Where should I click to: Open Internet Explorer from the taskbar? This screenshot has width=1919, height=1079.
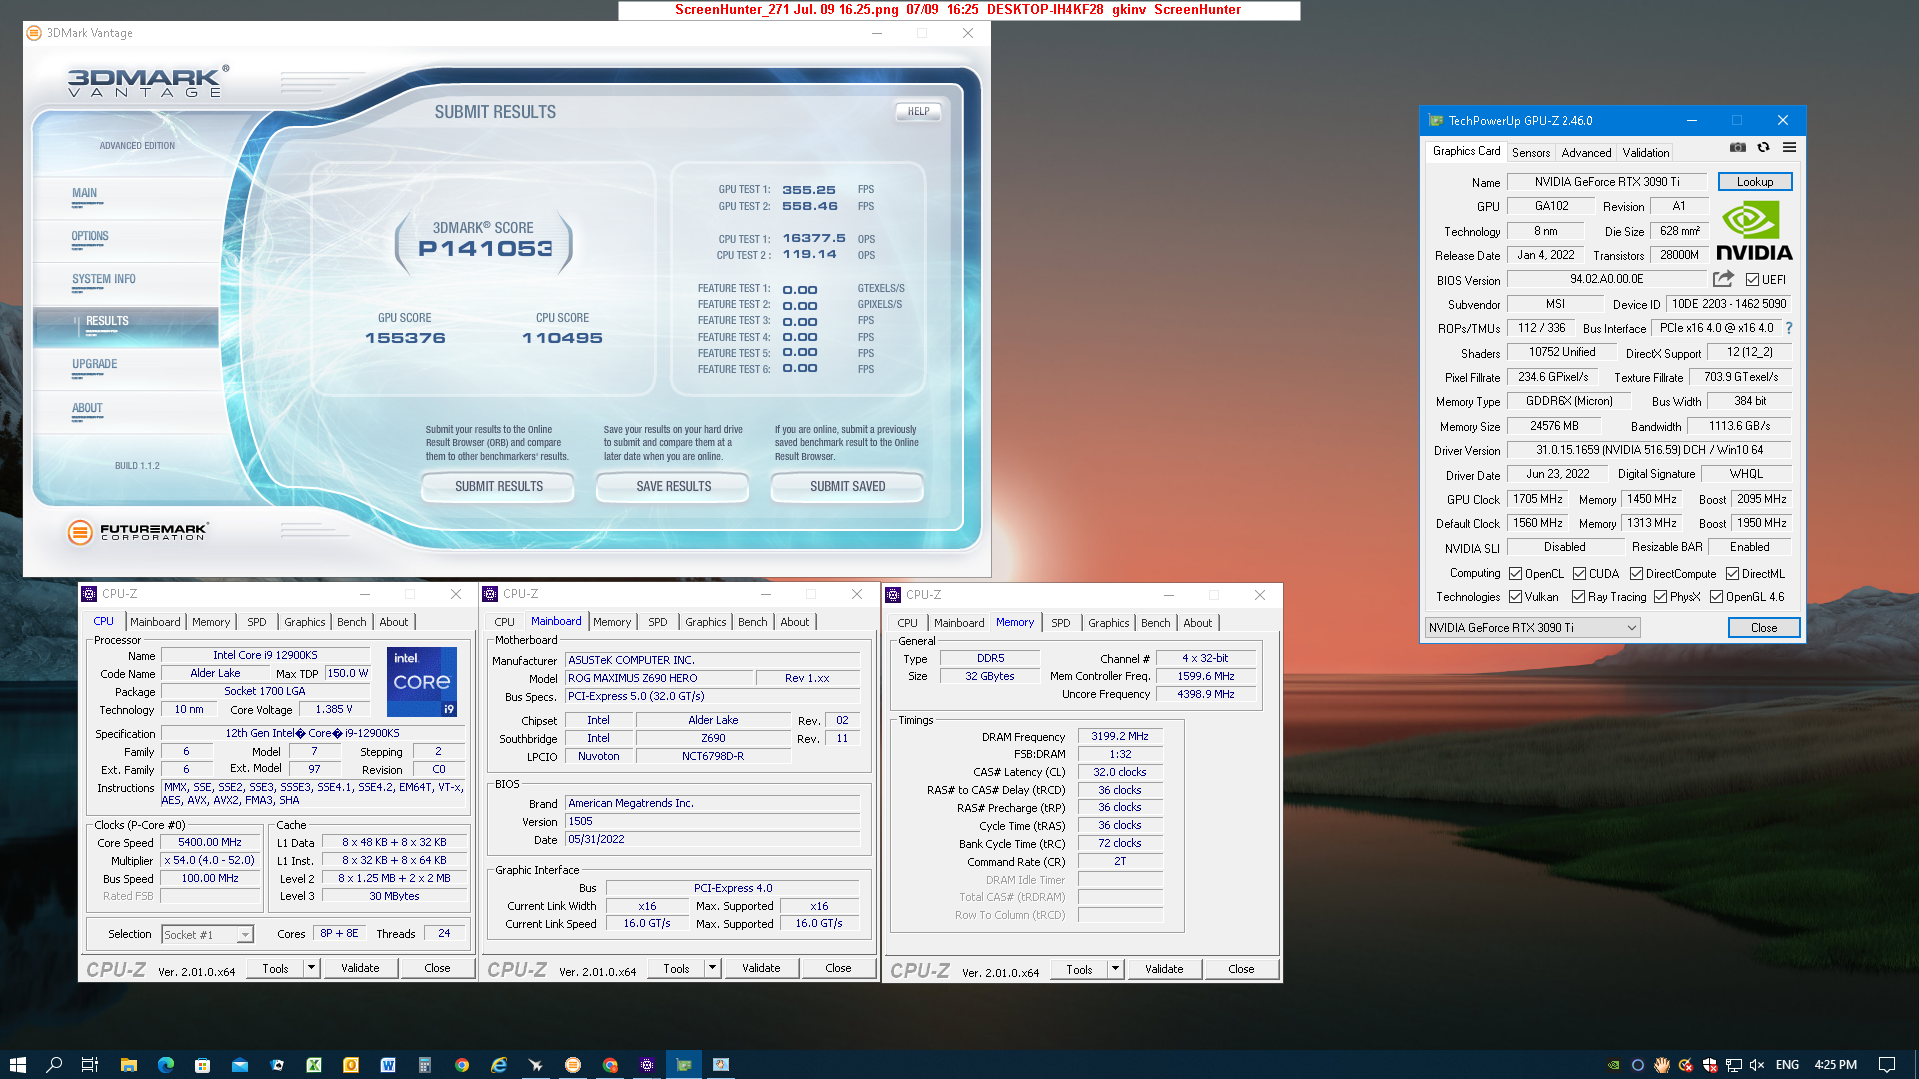tap(499, 1065)
